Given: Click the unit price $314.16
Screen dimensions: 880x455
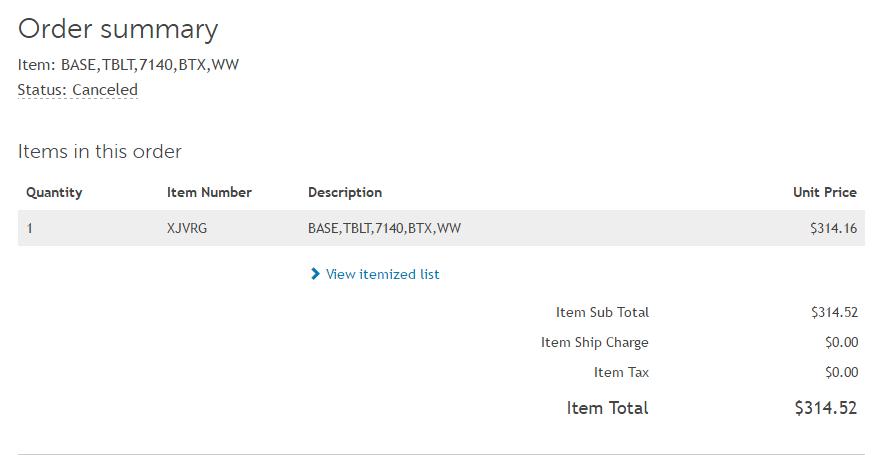Looking at the screenshot, I should [833, 228].
